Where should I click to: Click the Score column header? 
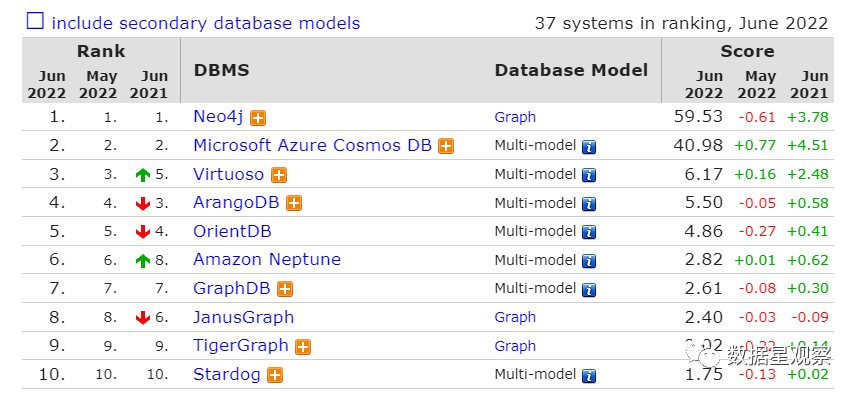click(x=747, y=51)
